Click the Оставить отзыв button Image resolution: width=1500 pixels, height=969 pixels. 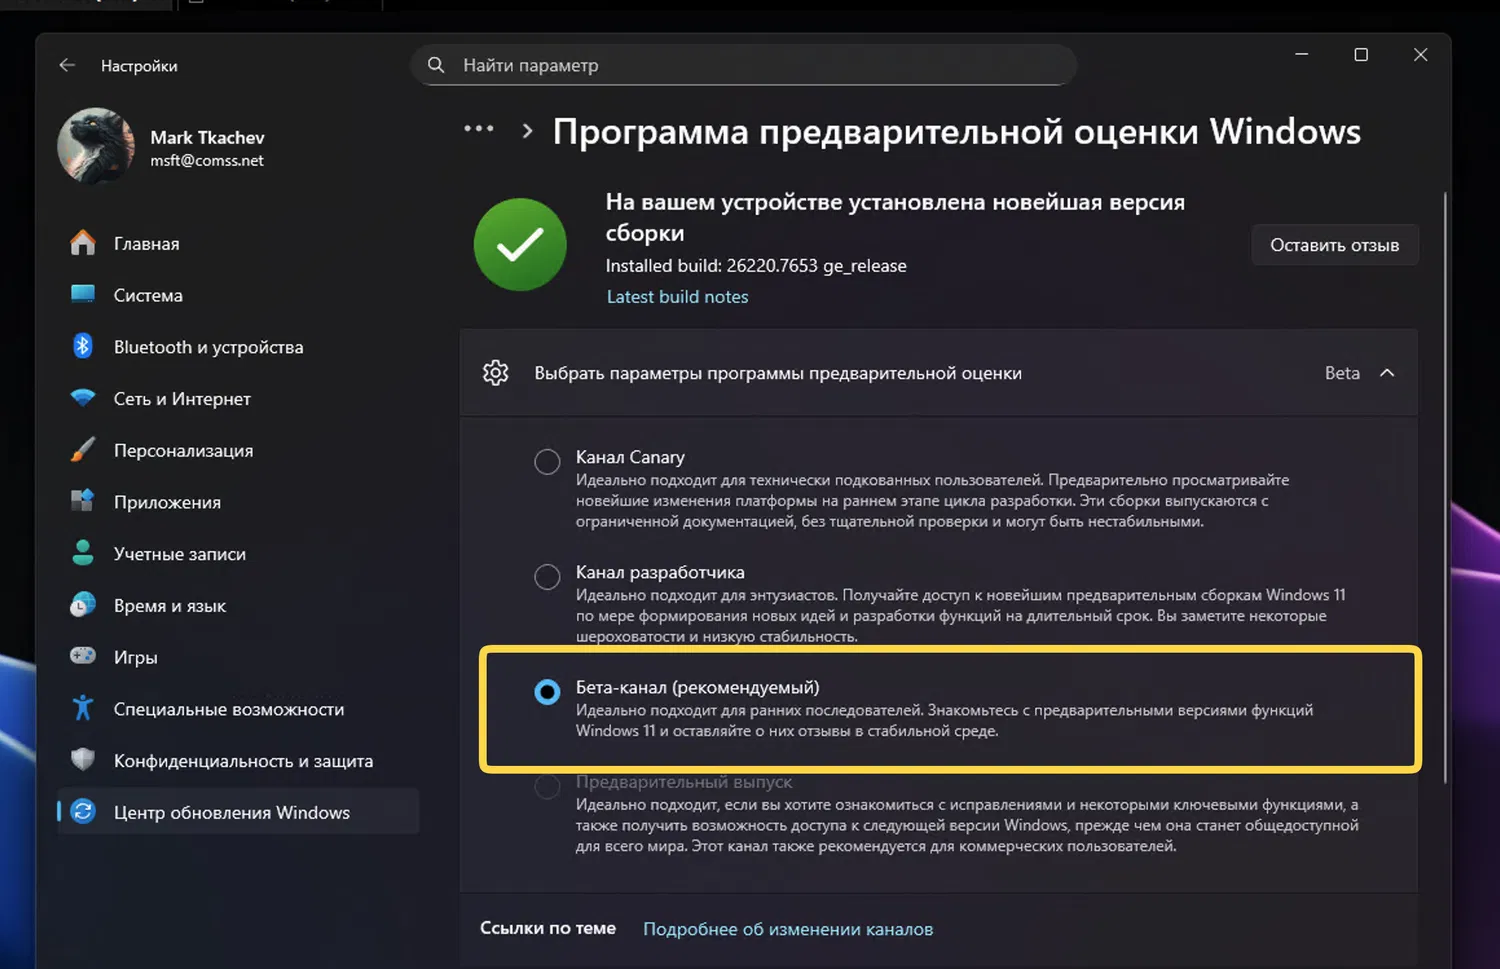click(1335, 245)
